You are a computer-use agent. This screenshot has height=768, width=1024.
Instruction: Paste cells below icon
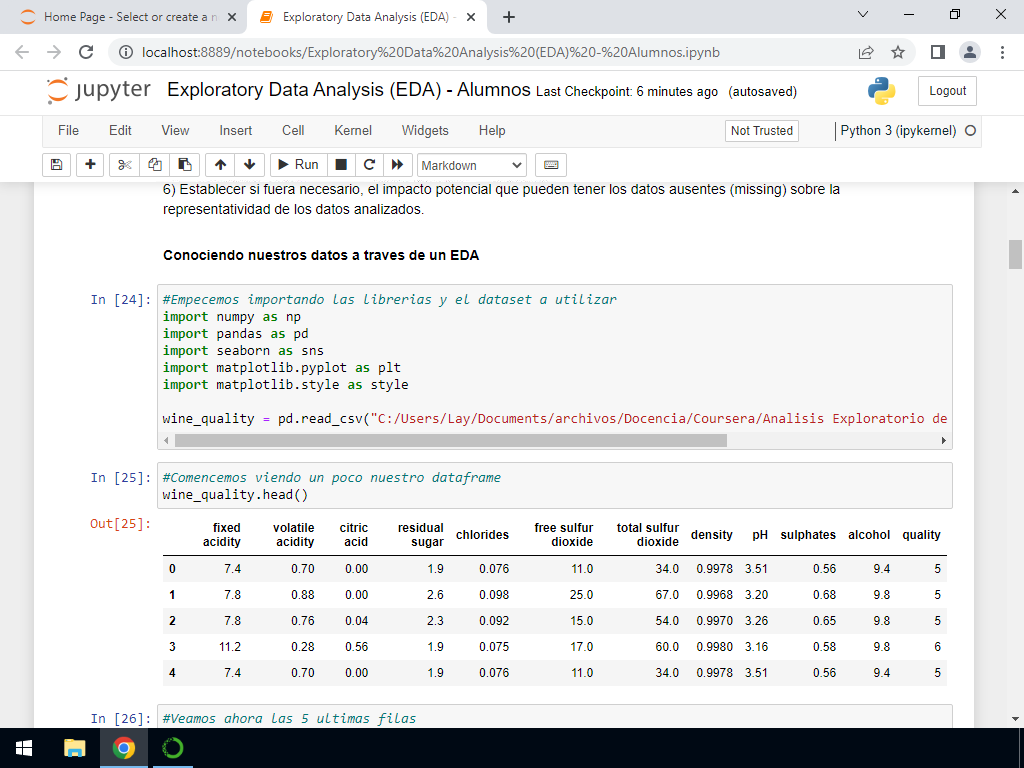click(184, 165)
